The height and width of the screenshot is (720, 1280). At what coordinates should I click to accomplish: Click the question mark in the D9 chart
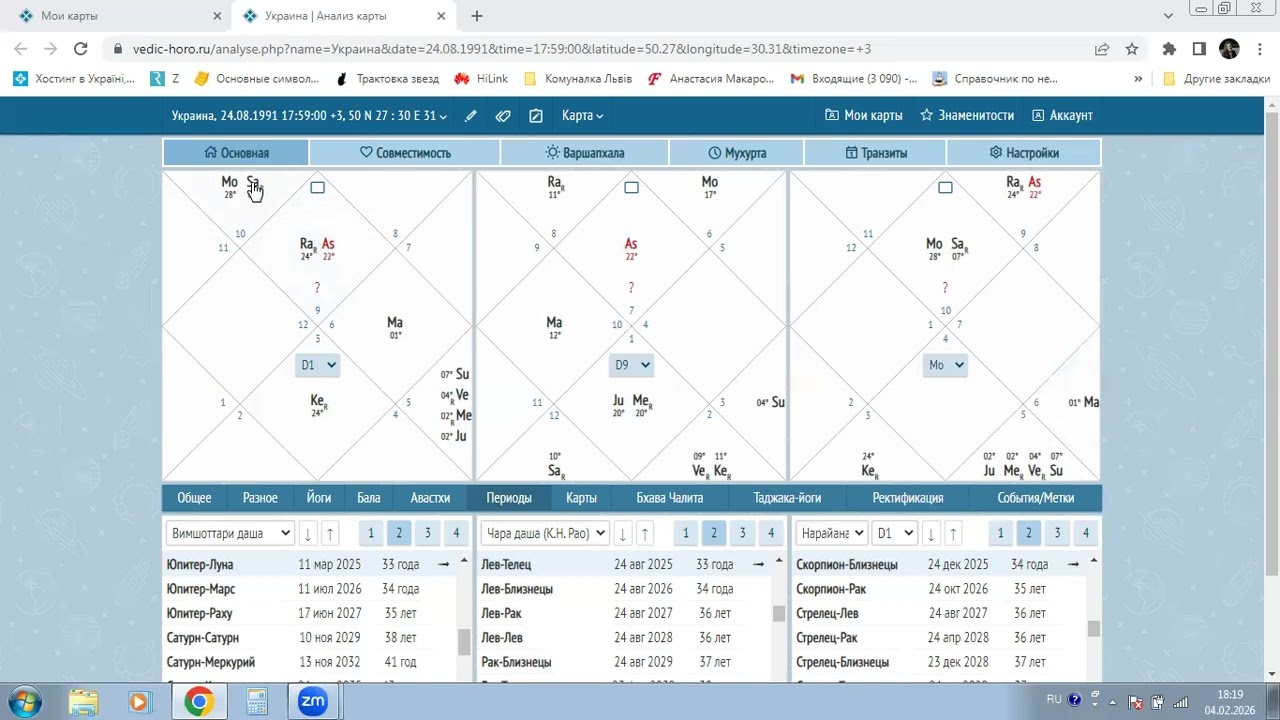pos(631,288)
